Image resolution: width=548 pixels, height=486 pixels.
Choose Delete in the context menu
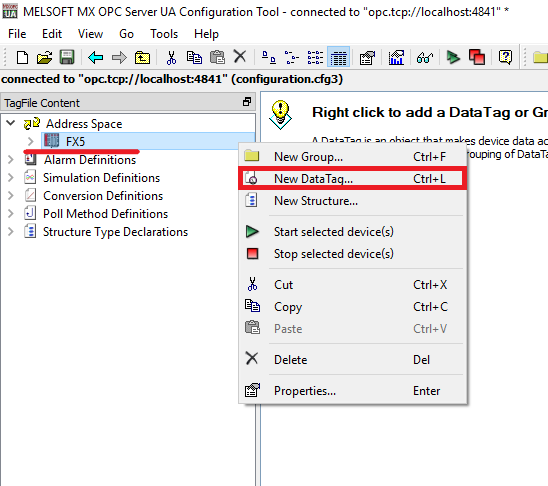click(x=353, y=360)
